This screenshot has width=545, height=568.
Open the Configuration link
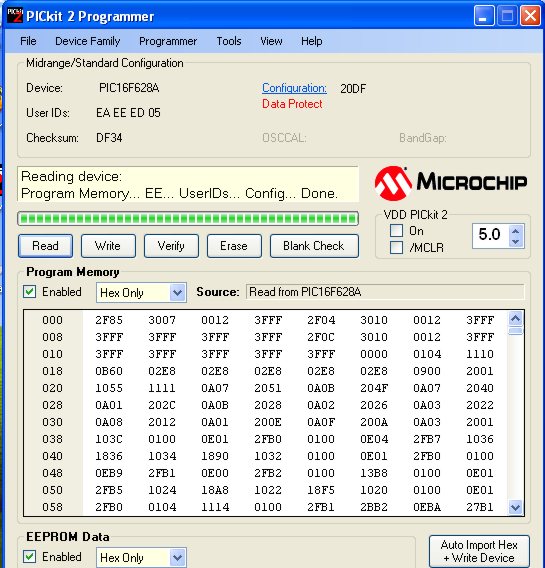(x=294, y=88)
